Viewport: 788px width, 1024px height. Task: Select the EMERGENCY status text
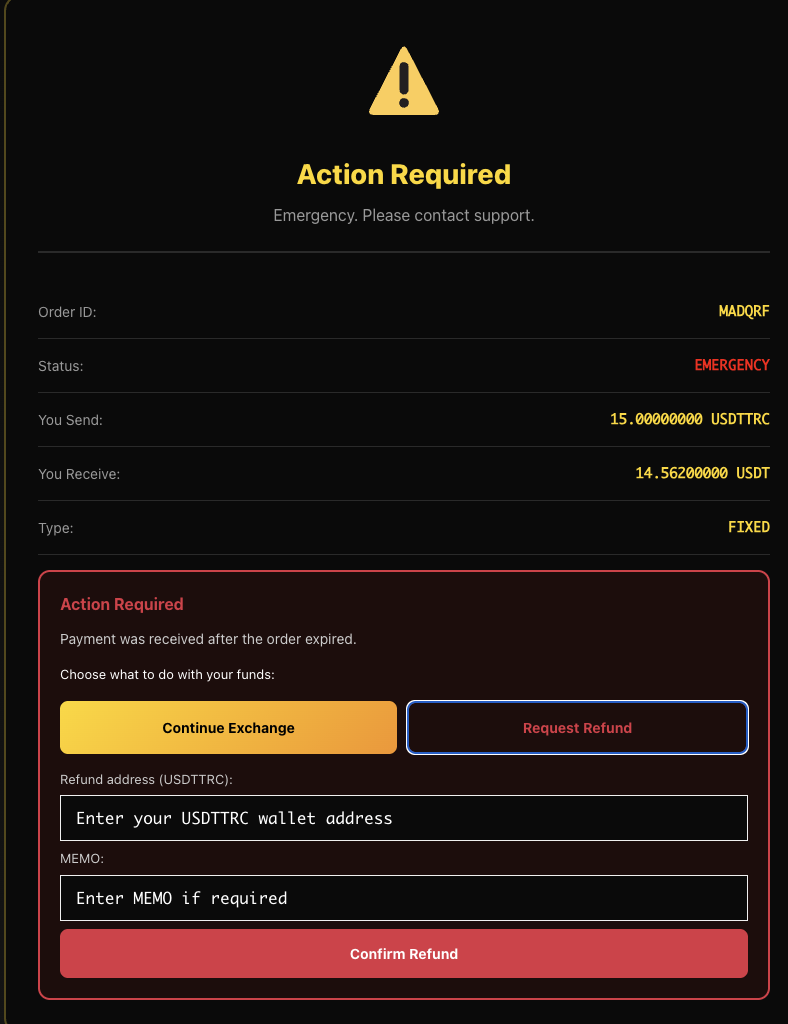(x=732, y=365)
